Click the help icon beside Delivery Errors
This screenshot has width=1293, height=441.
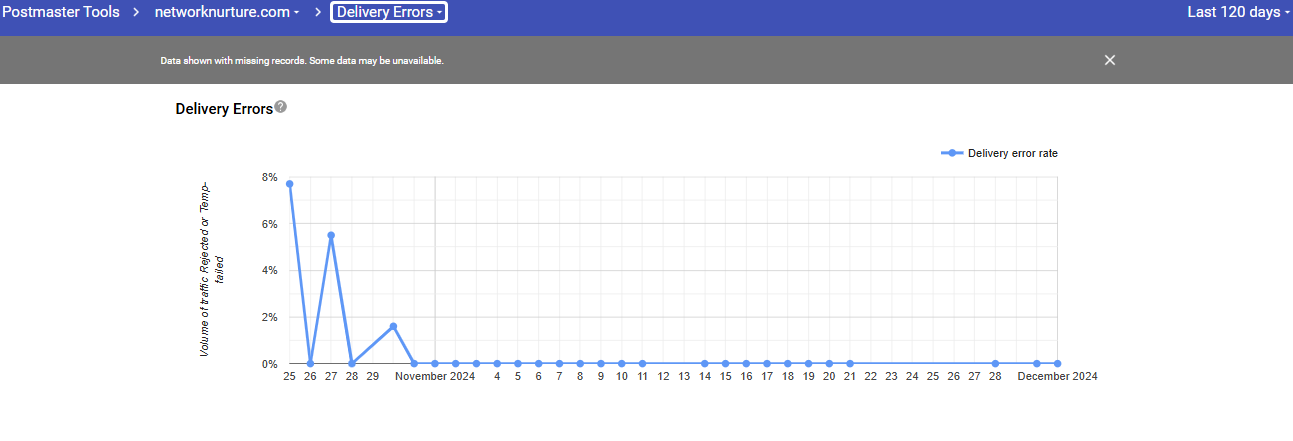tap(281, 107)
